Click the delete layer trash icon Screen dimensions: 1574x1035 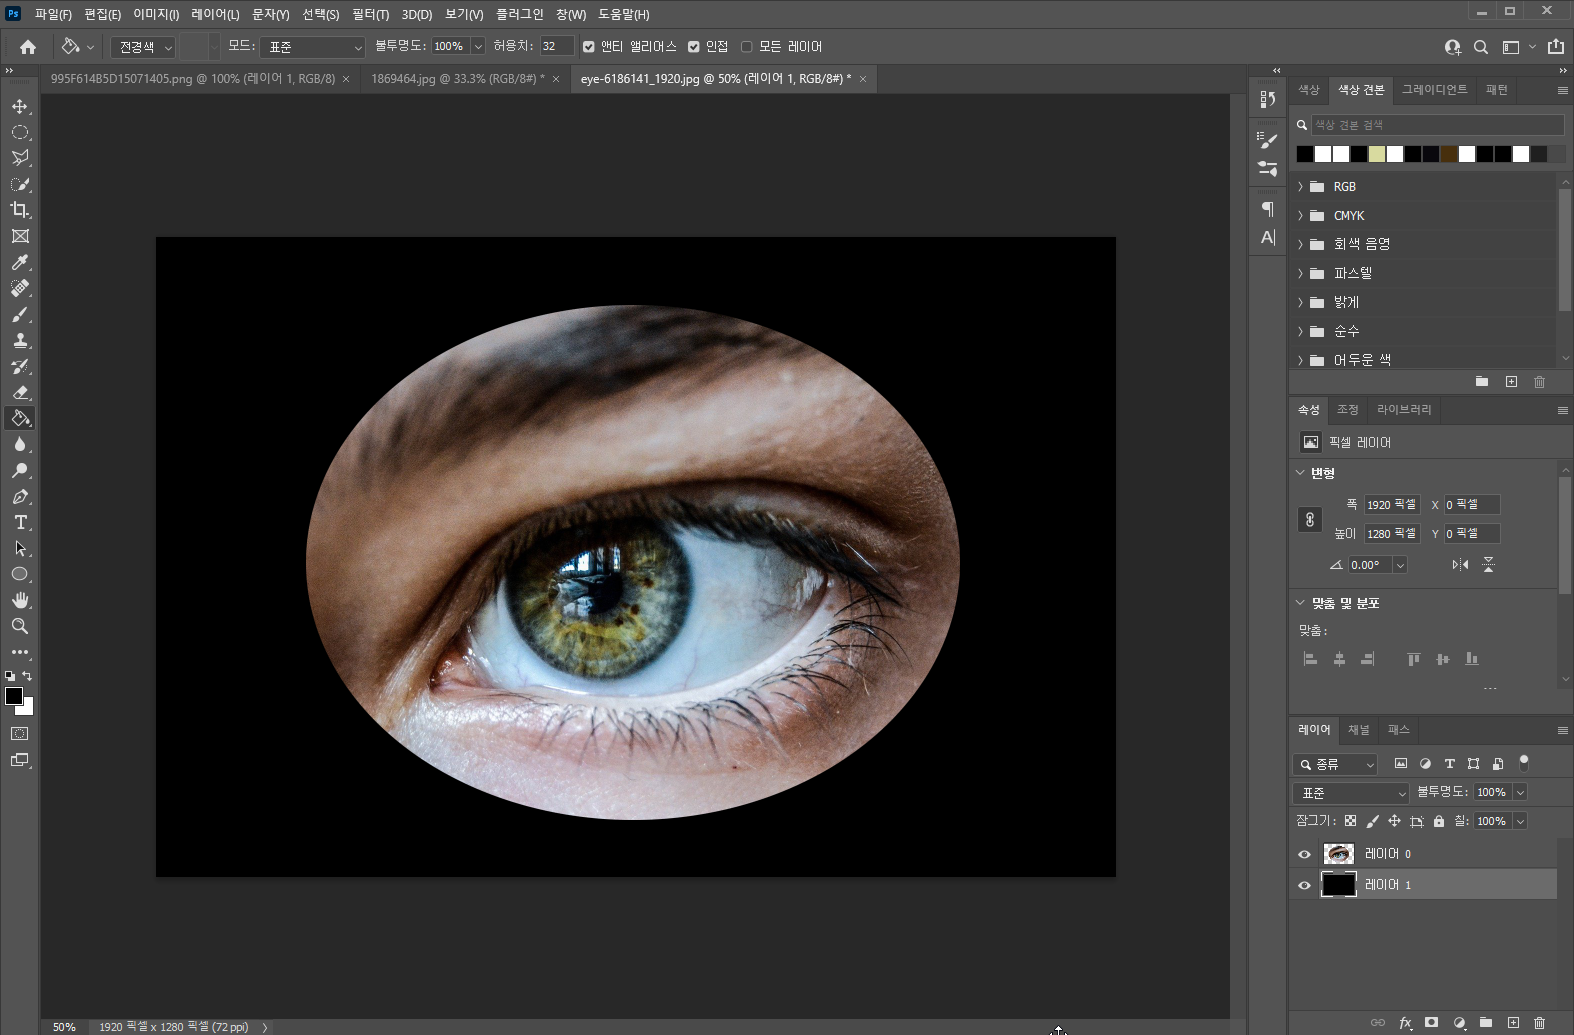click(x=1539, y=1022)
